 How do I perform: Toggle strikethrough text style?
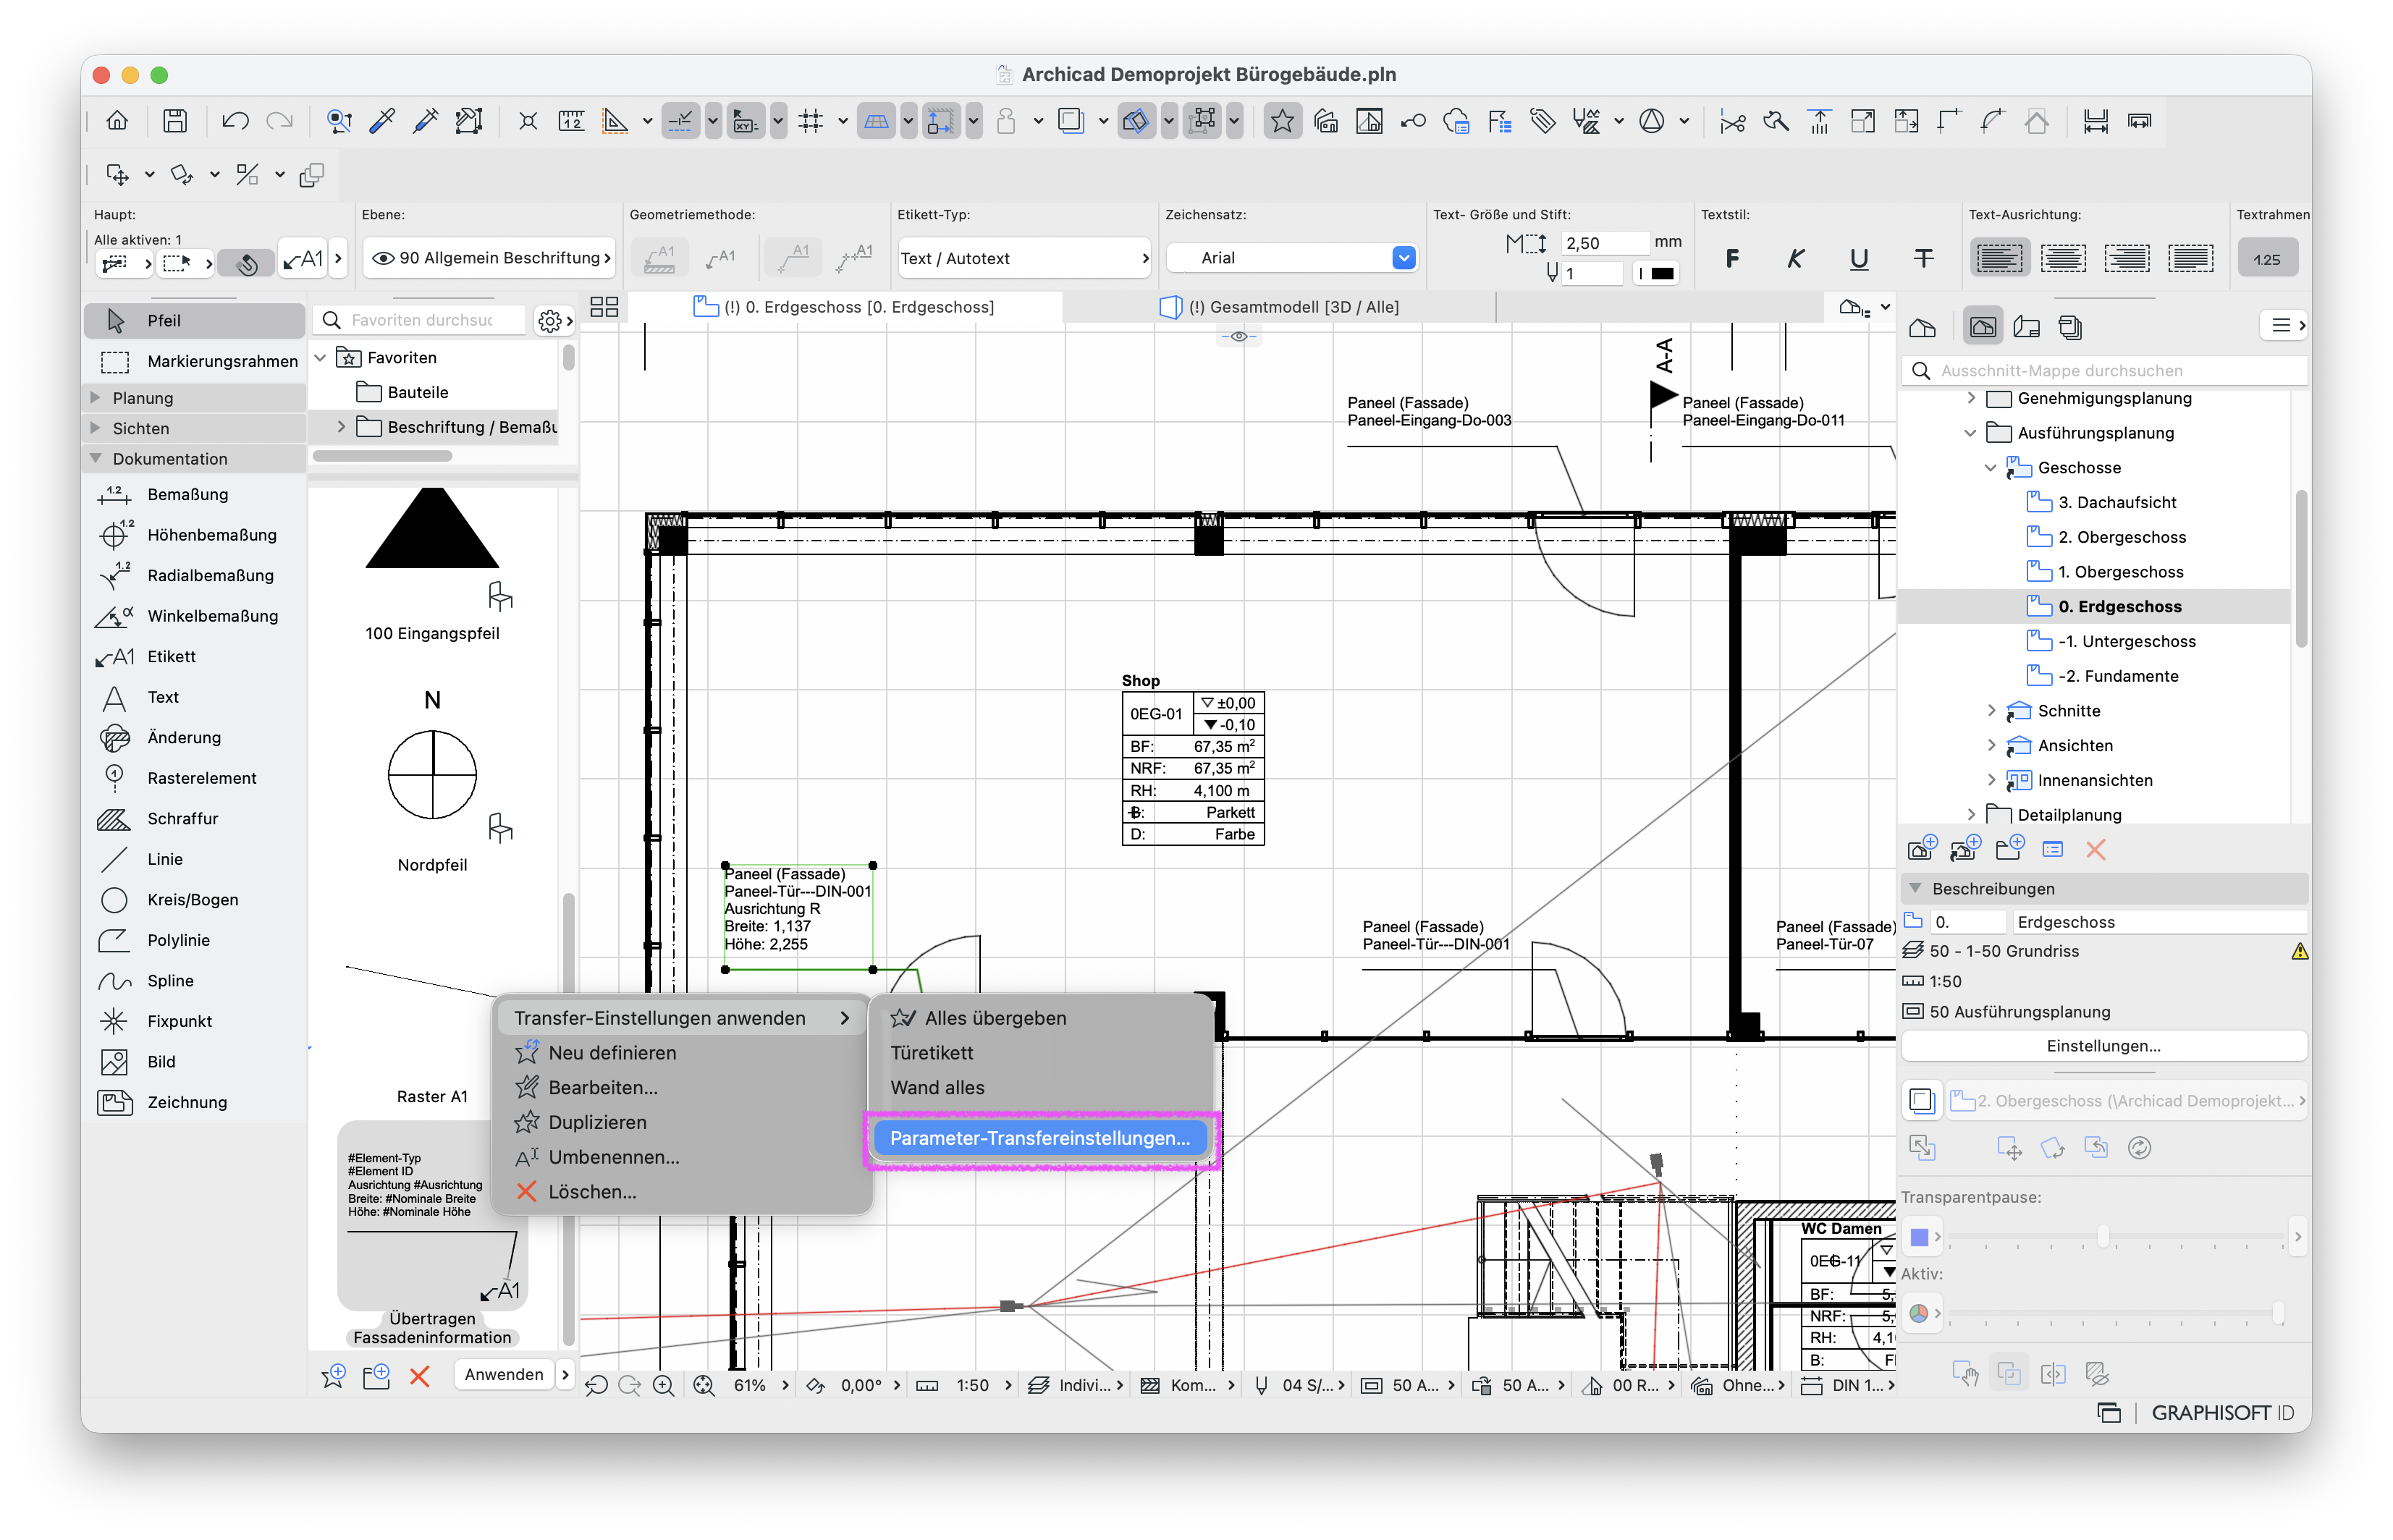click(x=1923, y=258)
